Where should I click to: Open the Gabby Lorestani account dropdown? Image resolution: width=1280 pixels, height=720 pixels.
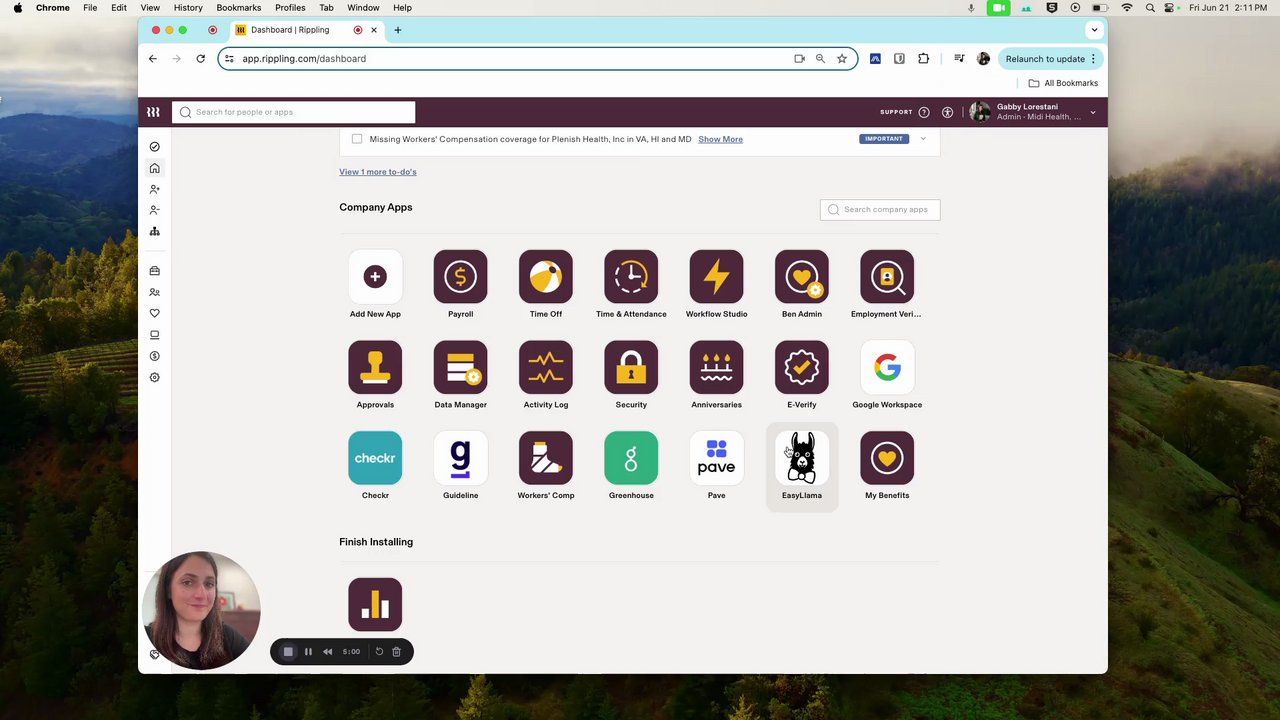tap(1033, 112)
